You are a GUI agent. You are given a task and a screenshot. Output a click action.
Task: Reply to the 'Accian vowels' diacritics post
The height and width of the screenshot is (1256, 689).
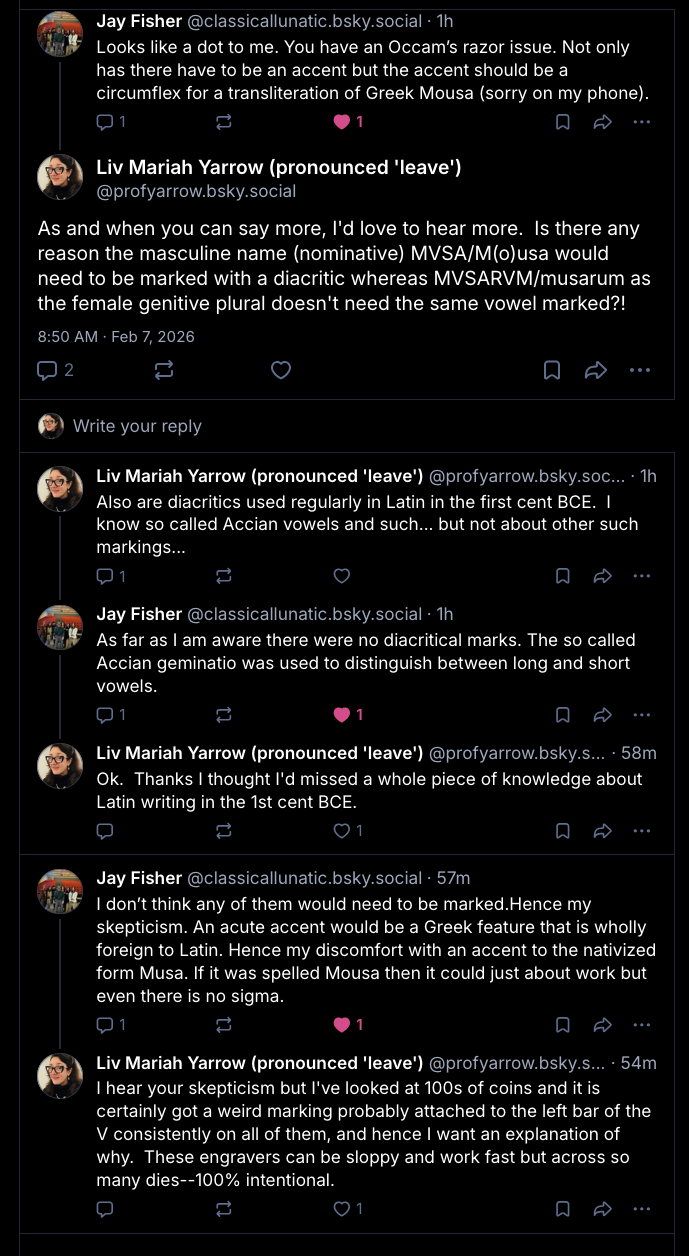pos(105,576)
